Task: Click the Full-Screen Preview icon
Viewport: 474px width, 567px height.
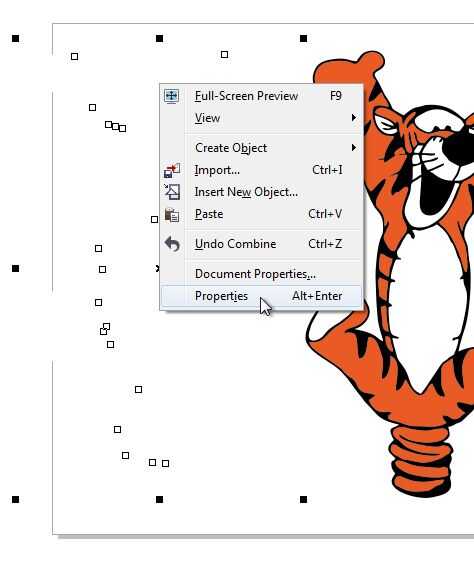Action: 171,96
